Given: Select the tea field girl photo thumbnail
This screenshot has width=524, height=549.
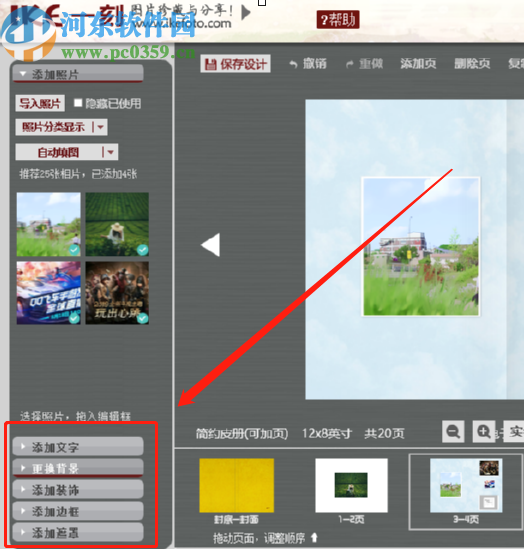Looking at the screenshot, I should pyautogui.click(x=117, y=224).
